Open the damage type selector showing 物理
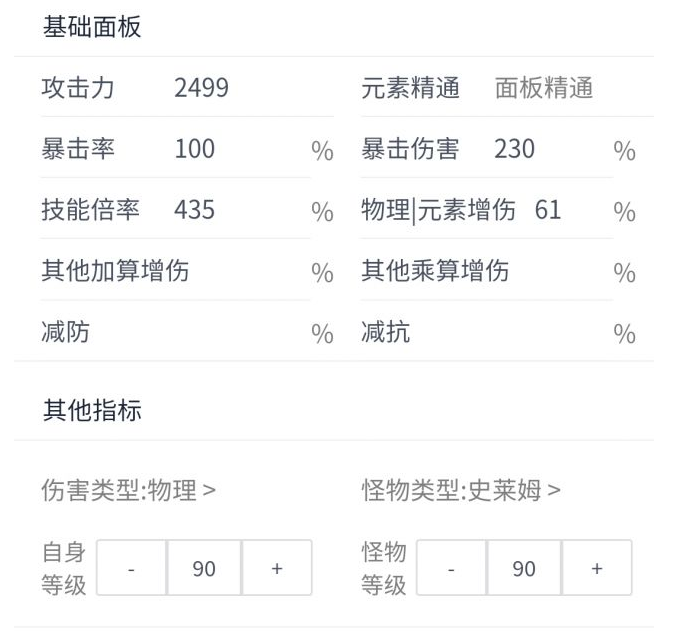 pos(128,491)
